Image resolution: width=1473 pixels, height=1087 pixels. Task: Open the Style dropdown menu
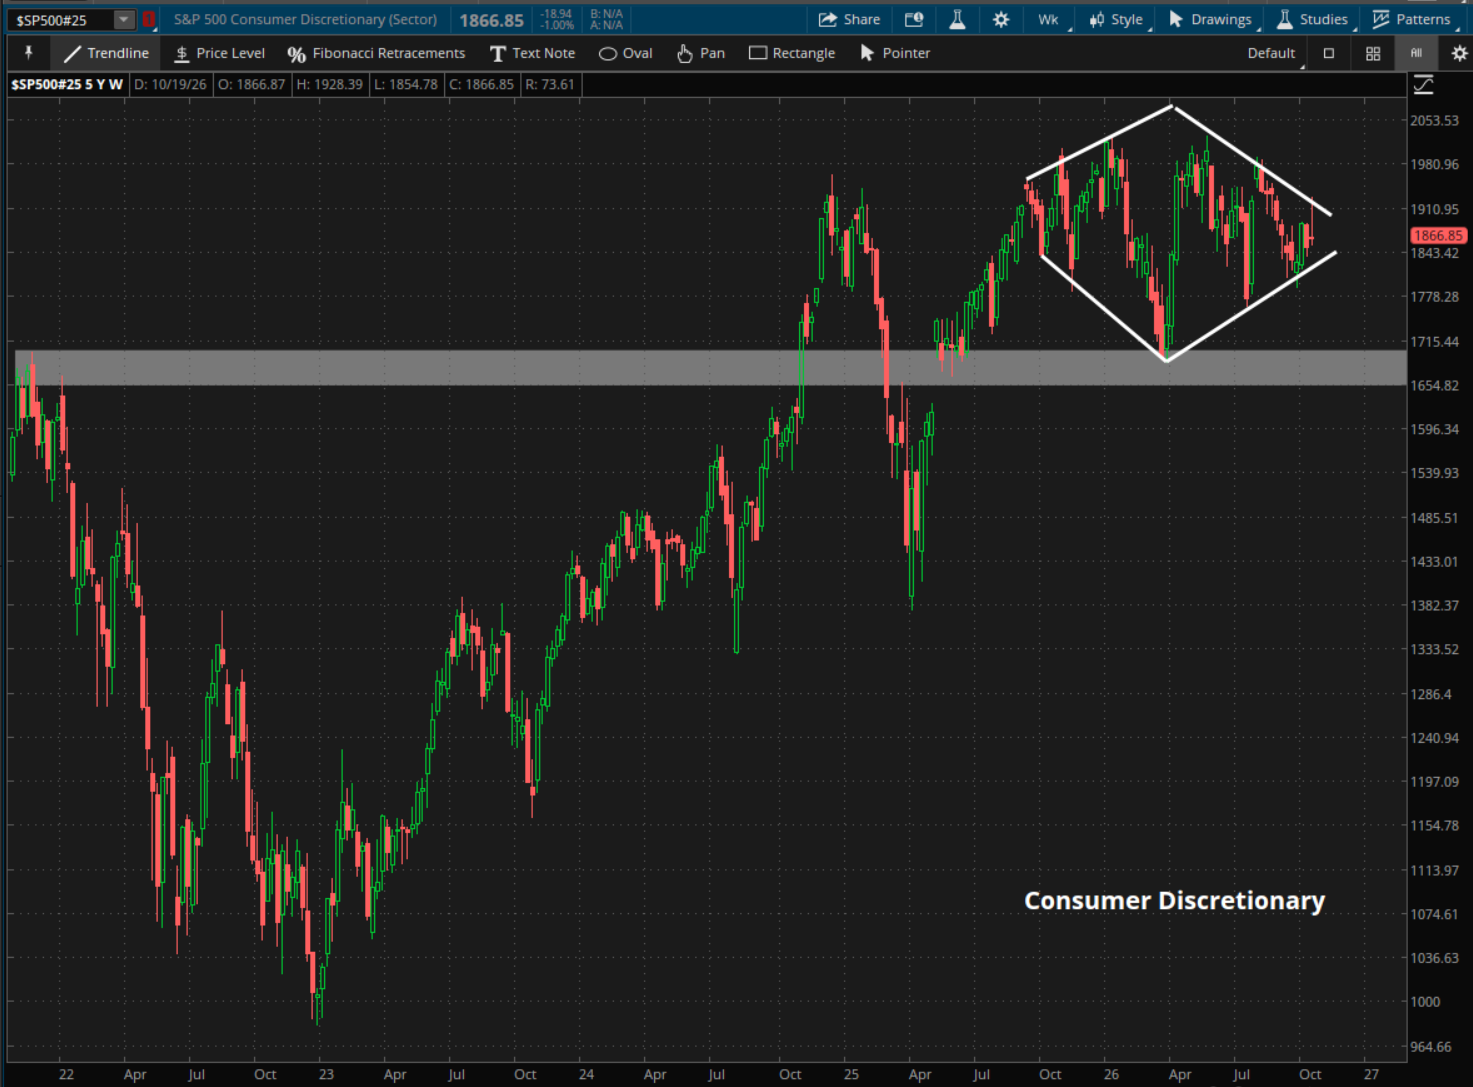pos(1118,19)
